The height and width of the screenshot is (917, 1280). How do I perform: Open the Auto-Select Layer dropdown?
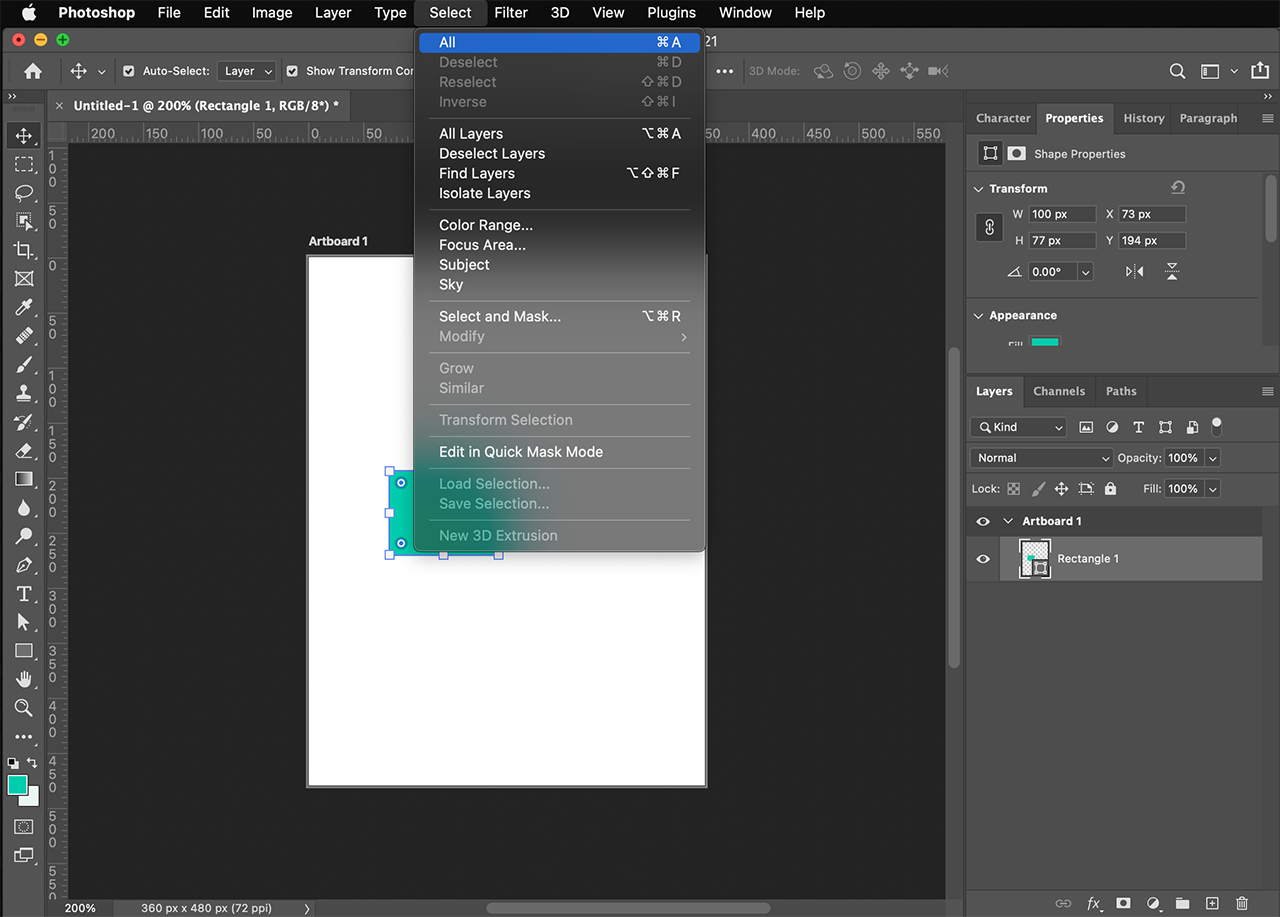coord(247,71)
